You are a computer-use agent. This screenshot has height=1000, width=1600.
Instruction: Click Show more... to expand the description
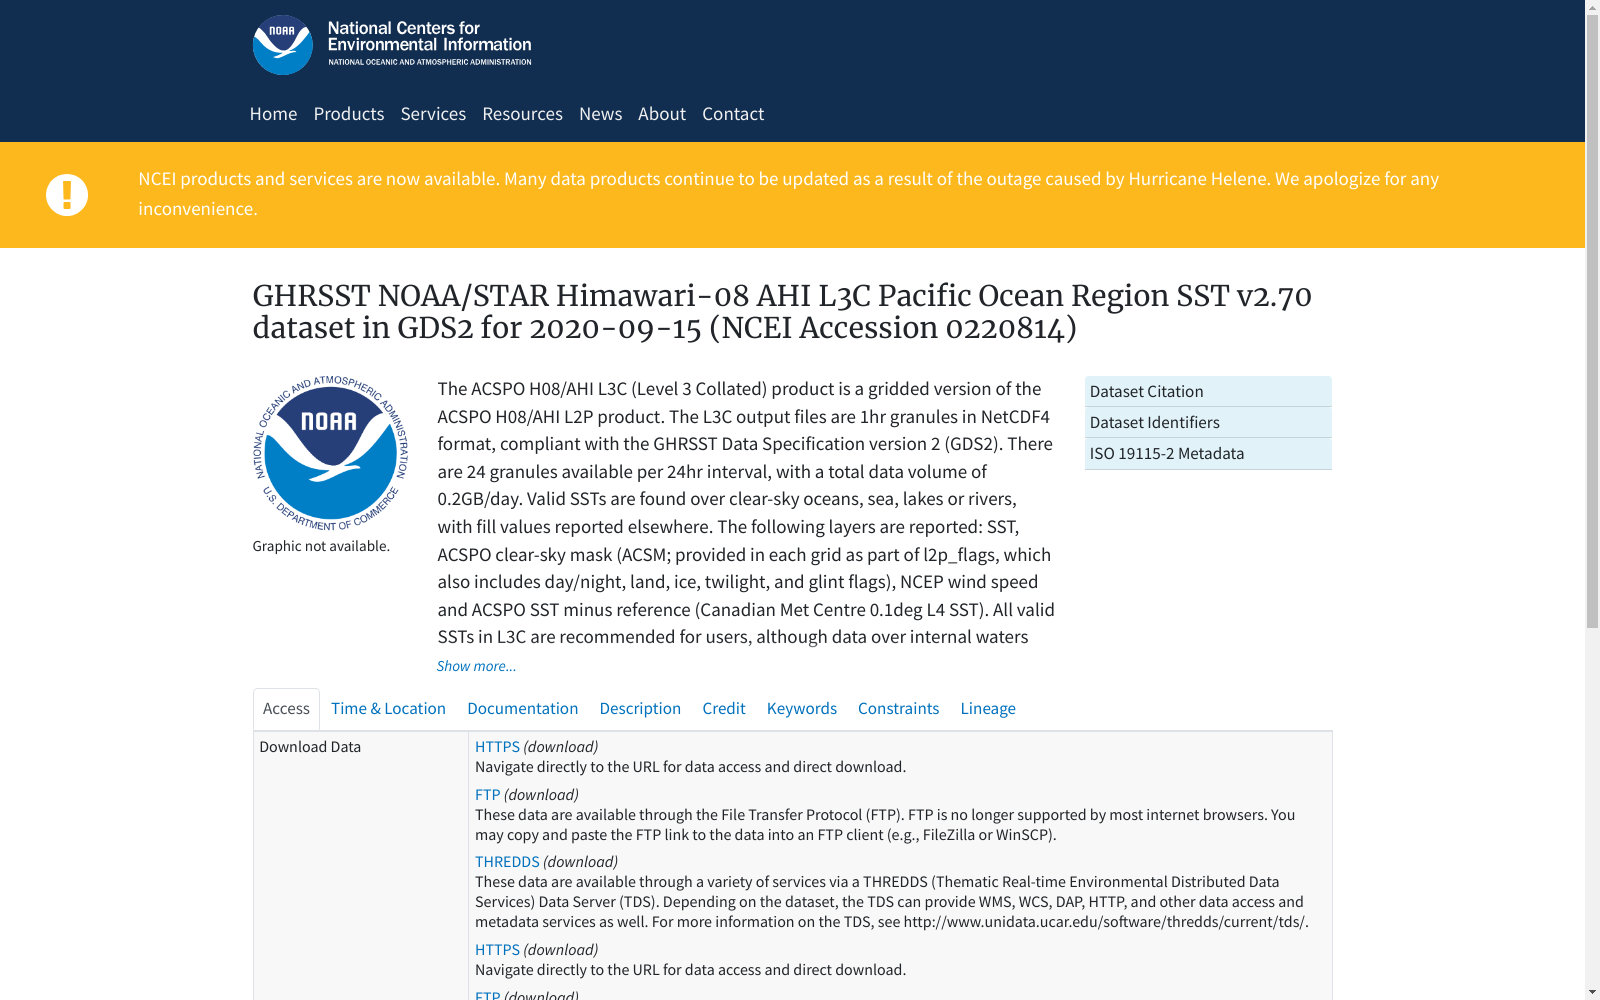pos(476,666)
